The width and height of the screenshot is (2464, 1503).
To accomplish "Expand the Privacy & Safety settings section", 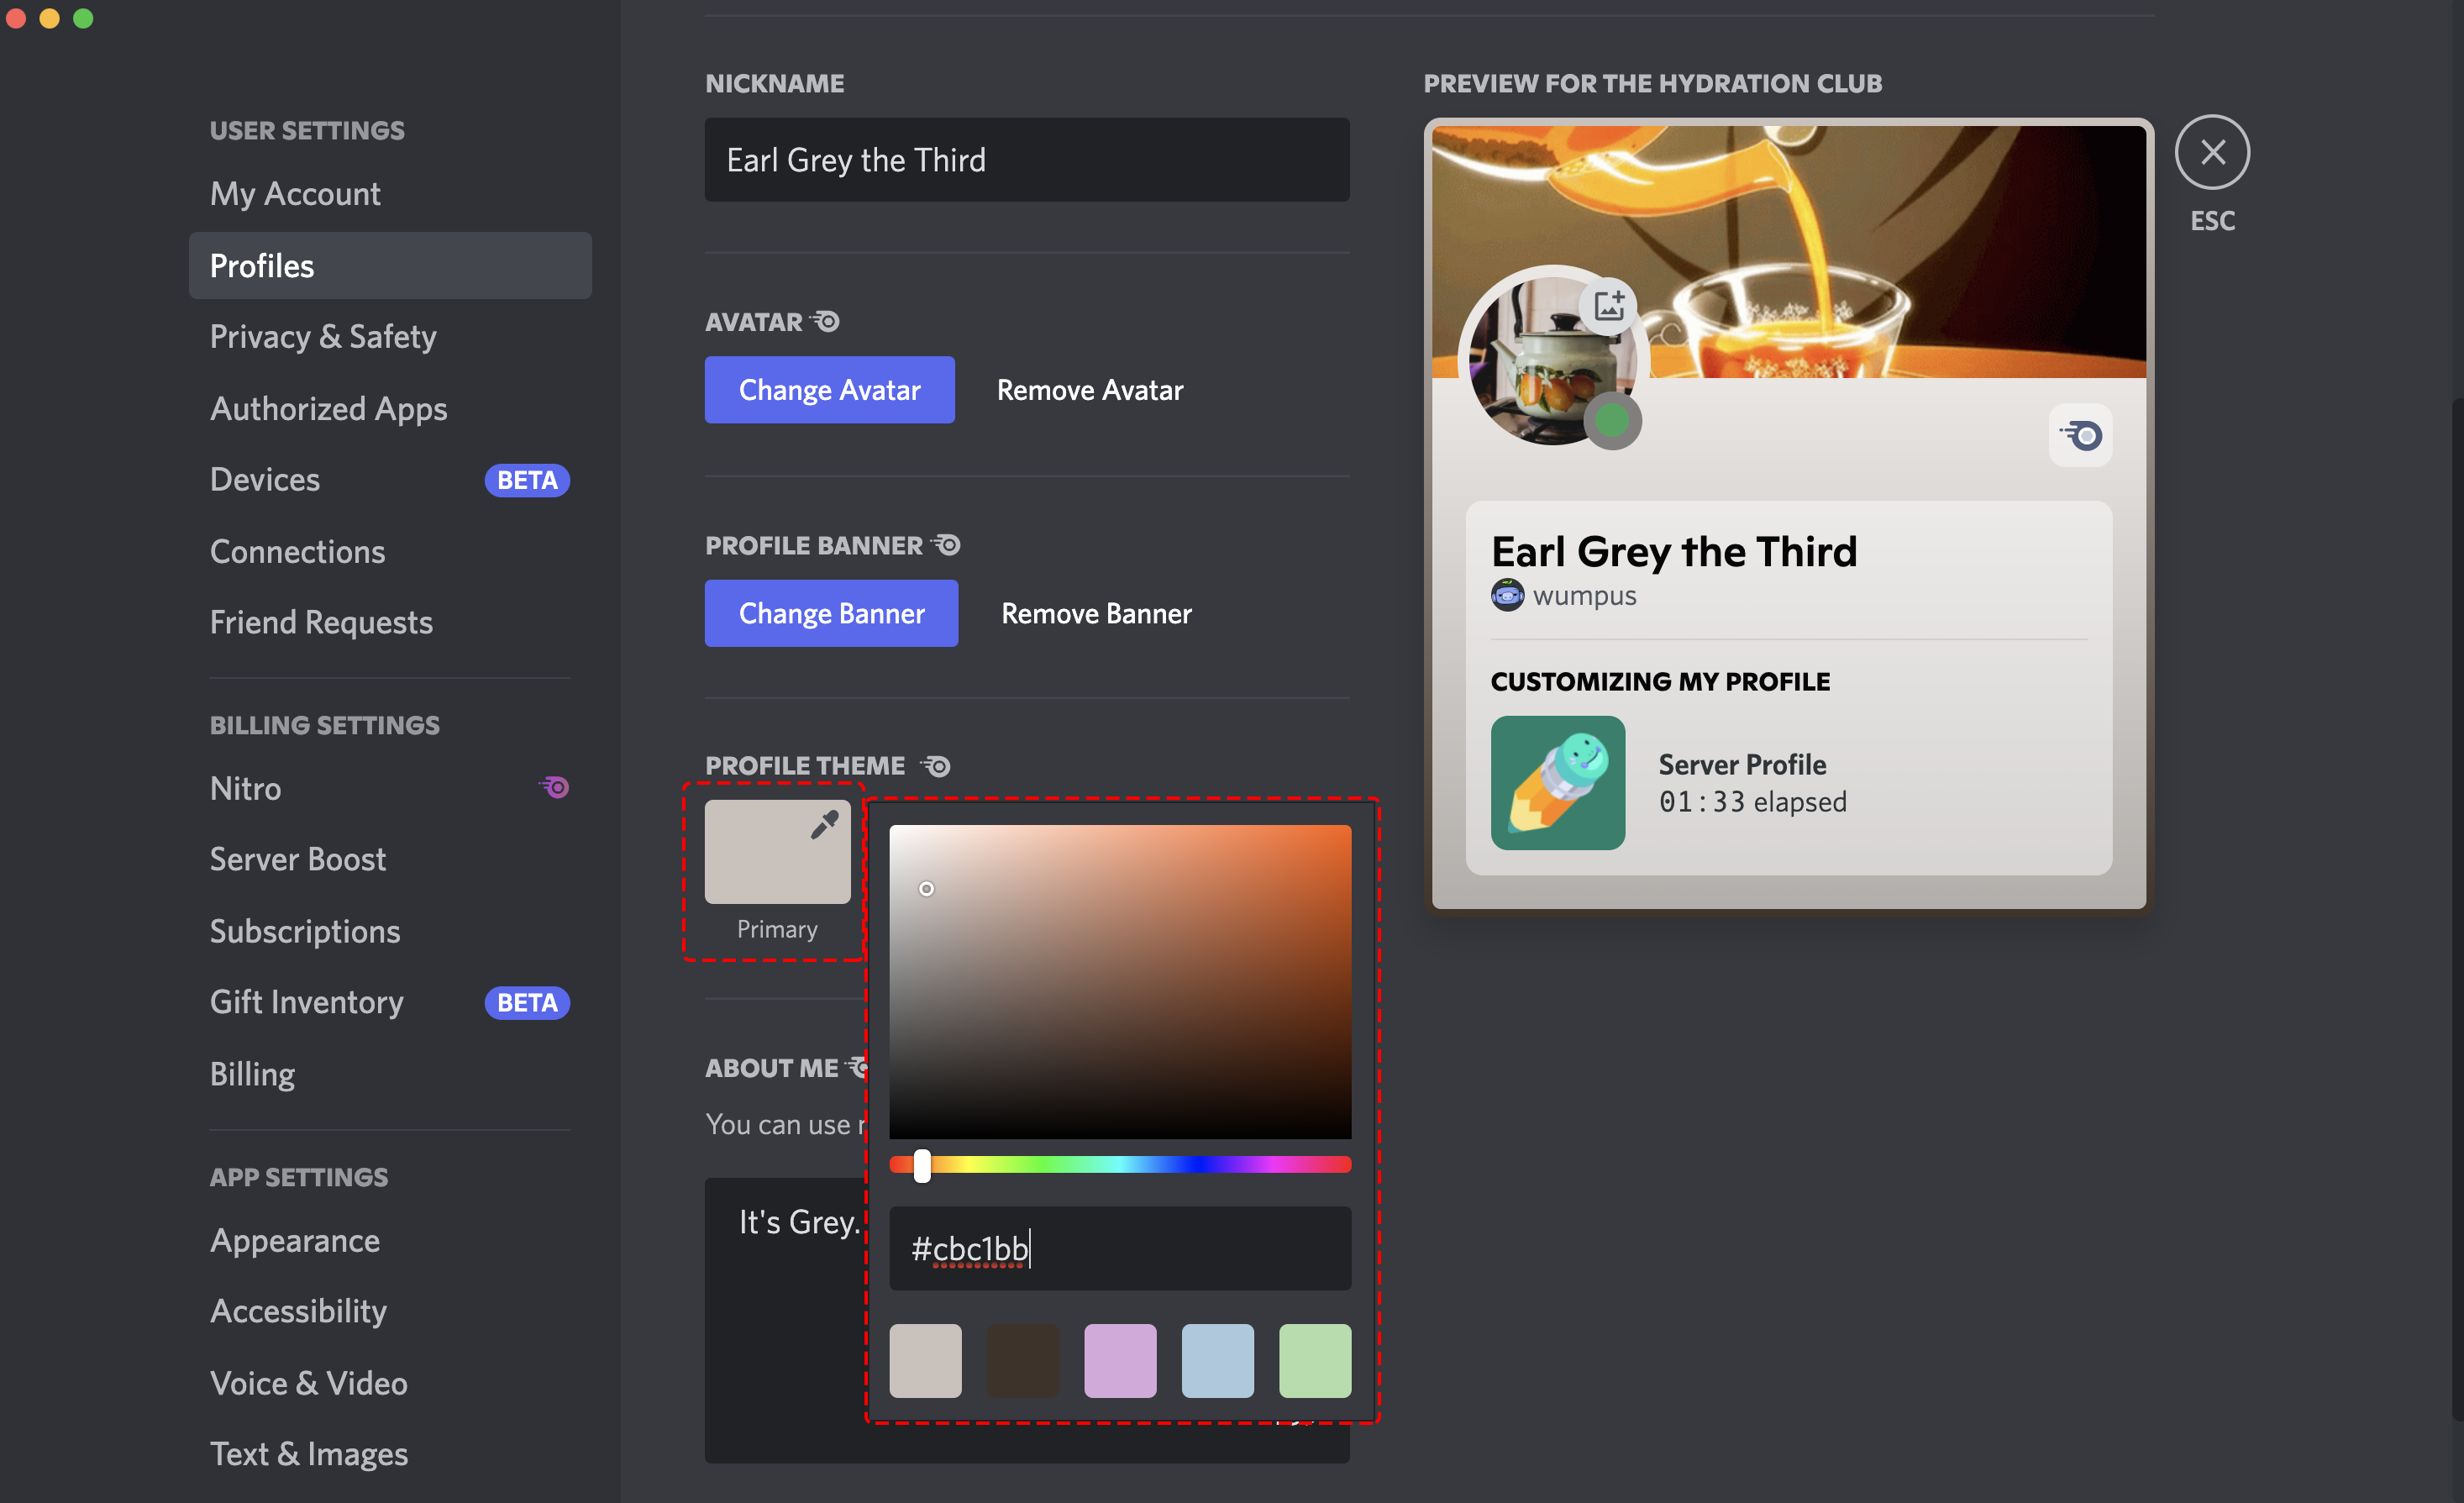I will click(323, 334).
